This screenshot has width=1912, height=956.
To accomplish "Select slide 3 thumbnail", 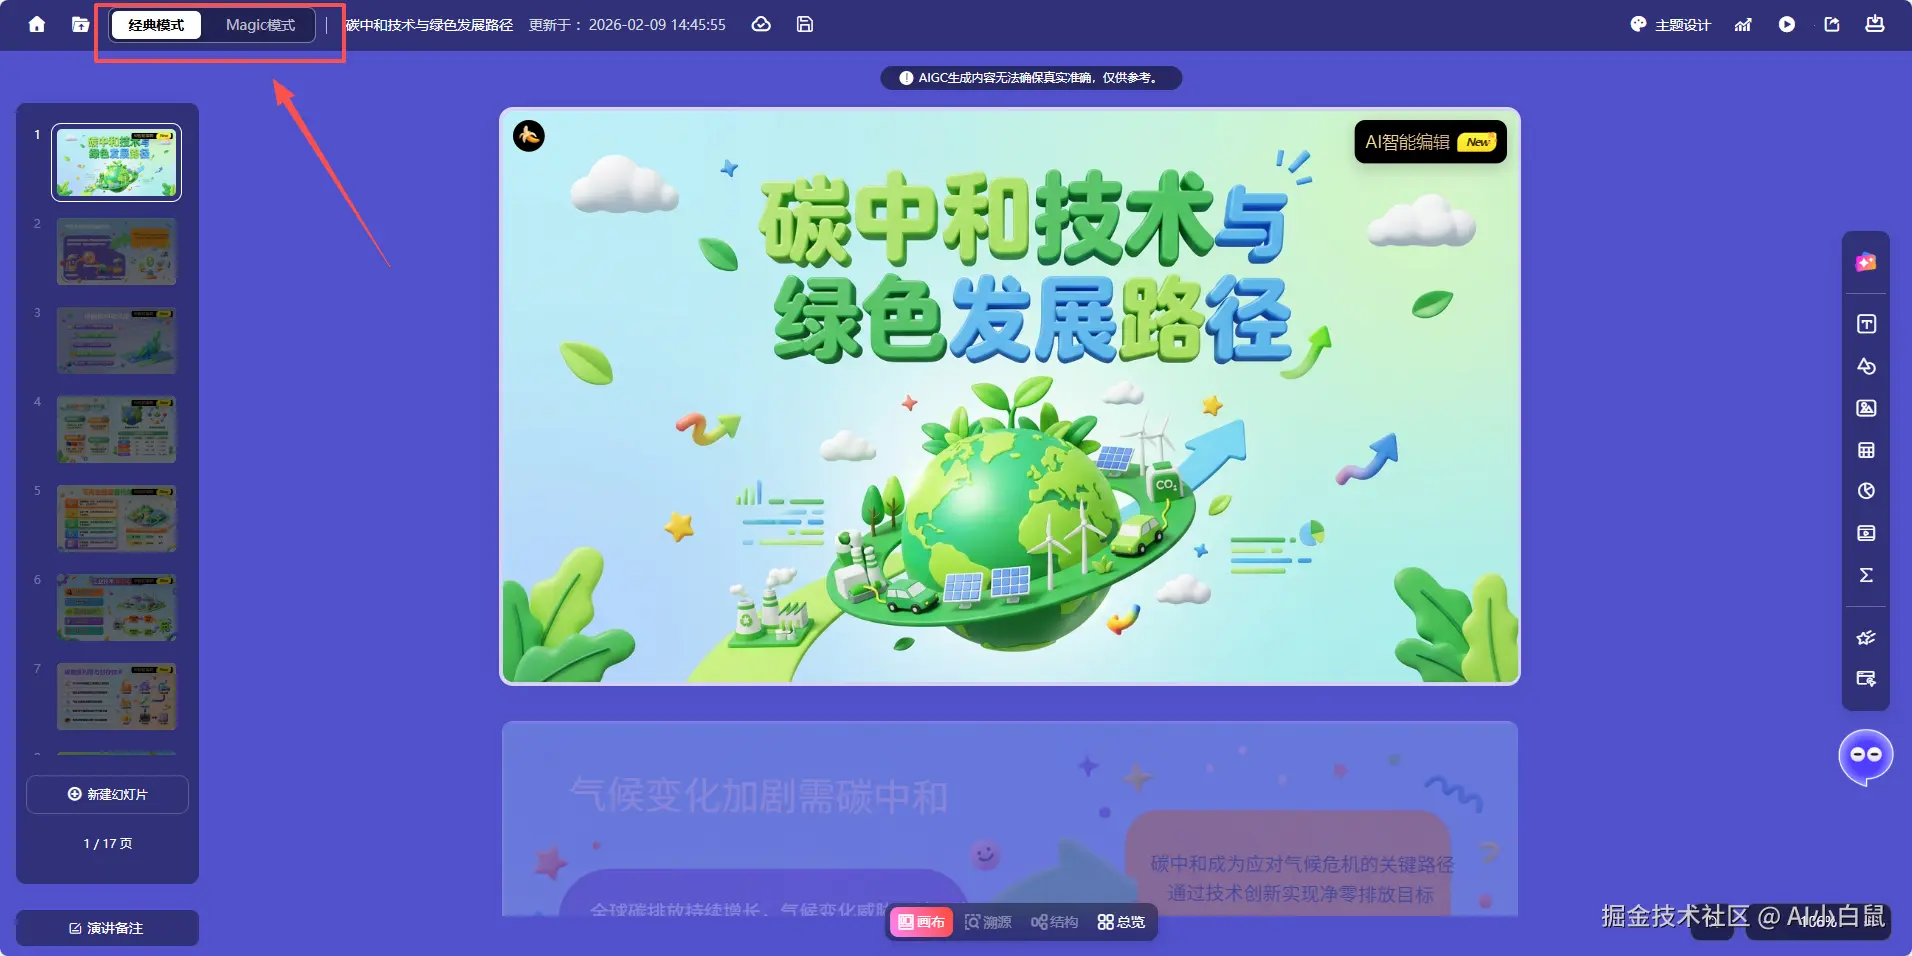I will pos(117,340).
